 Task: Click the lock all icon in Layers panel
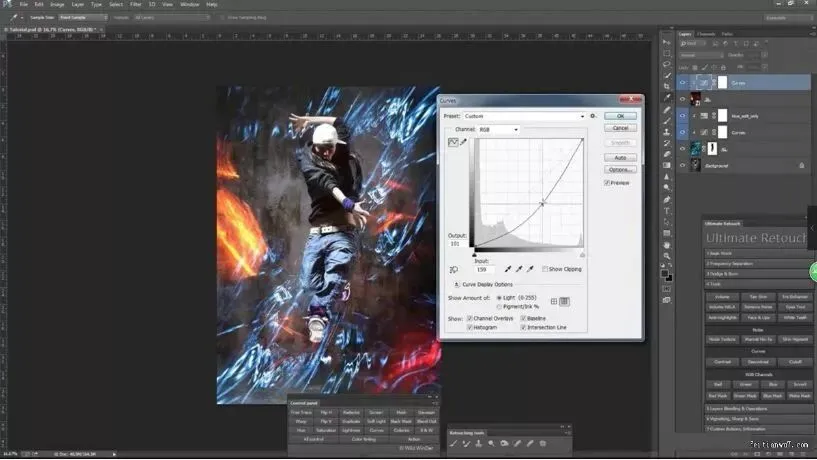pos(723,68)
